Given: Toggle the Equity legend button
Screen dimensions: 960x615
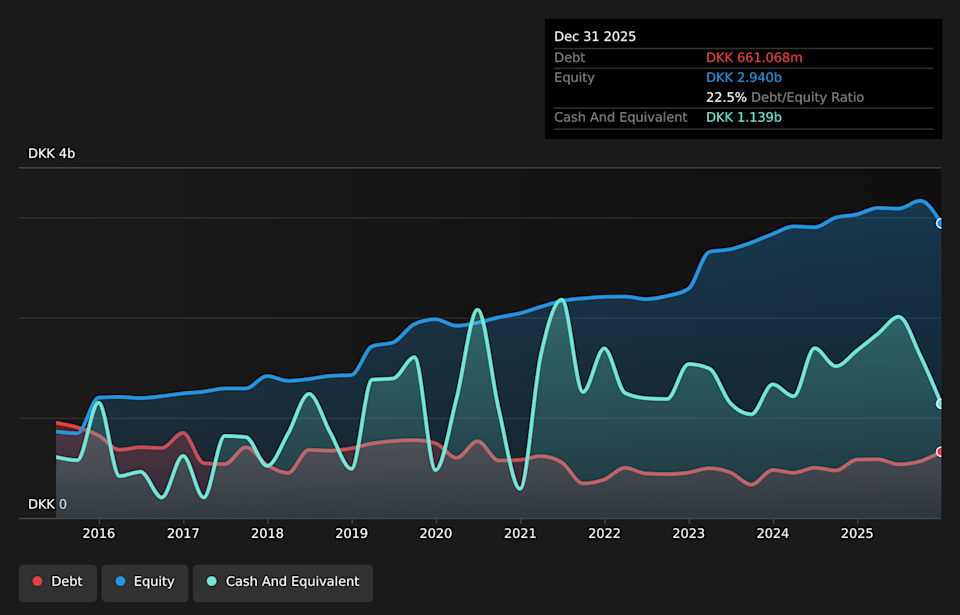Looking at the screenshot, I should point(144,582).
